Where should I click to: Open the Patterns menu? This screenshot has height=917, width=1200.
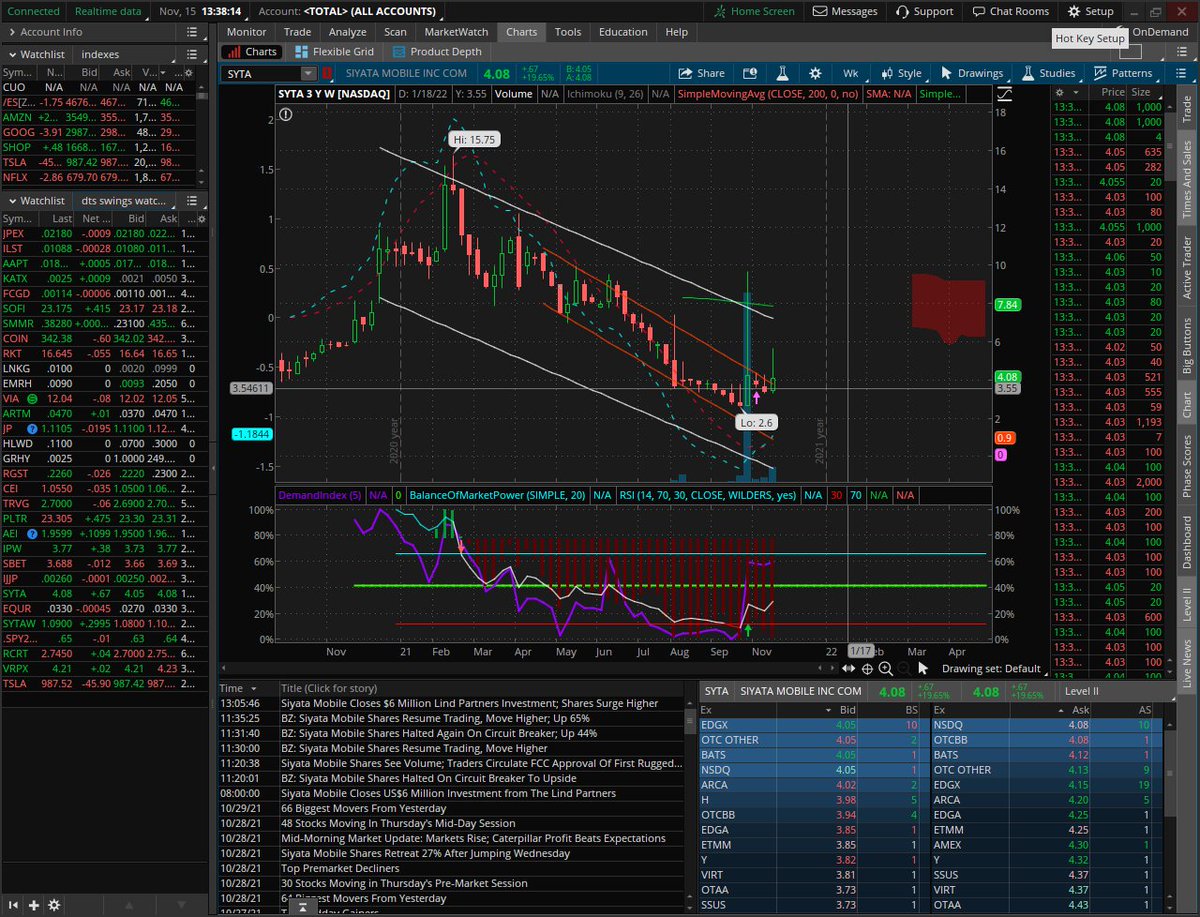pos(1122,73)
